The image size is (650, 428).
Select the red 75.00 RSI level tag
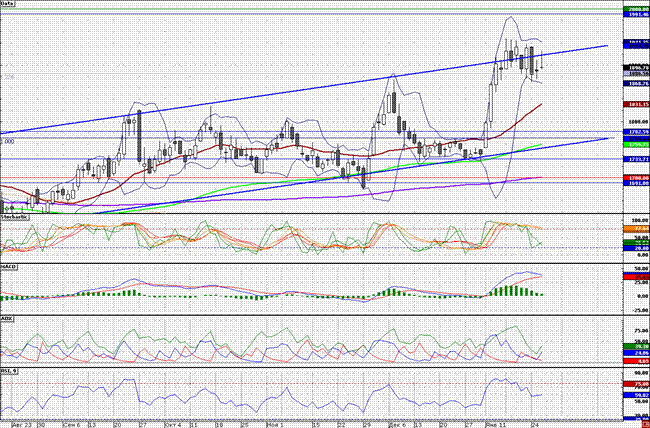(x=636, y=384)
